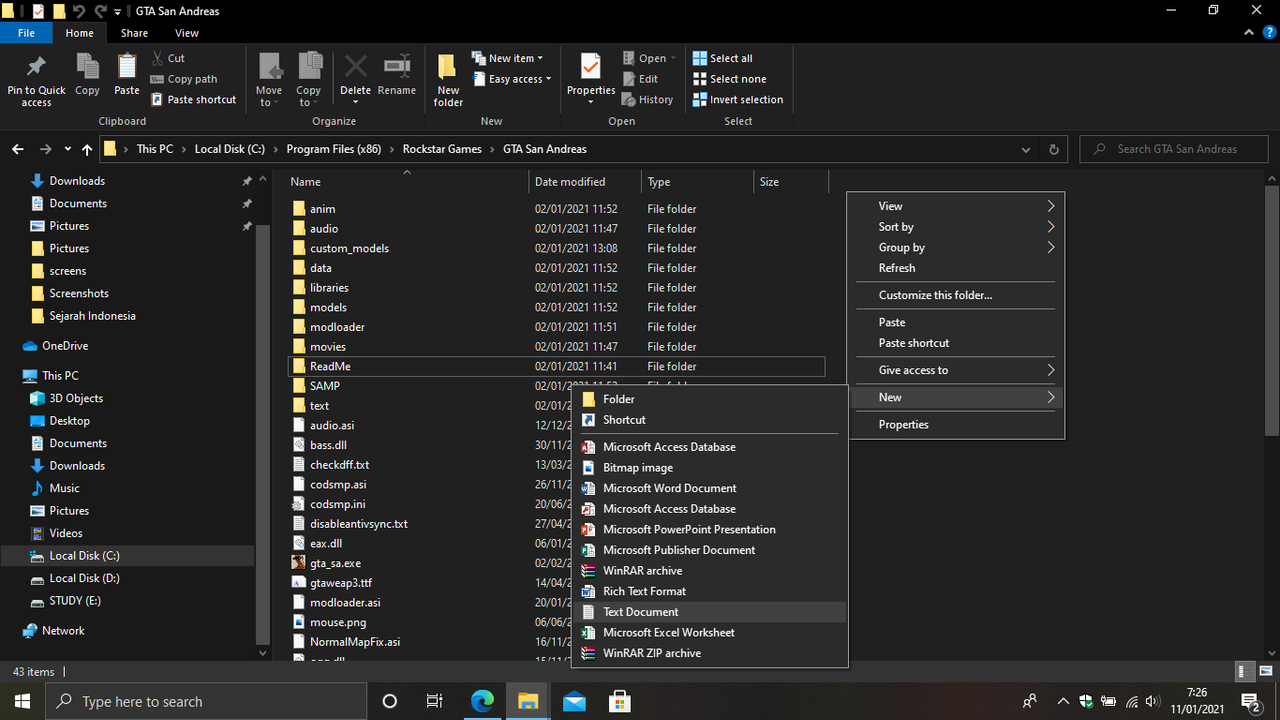Screen dimensions: 1280x720
Task: Click the Copy ribbon icon
Action: 87,67
